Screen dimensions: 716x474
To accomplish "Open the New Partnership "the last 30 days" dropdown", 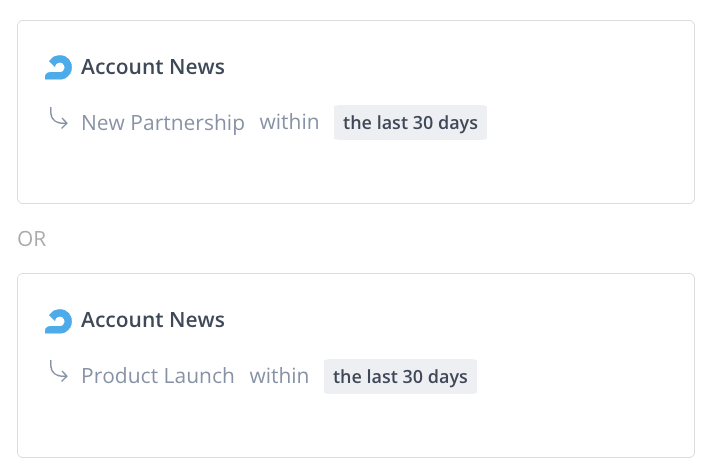I will (x=410, y=123).
